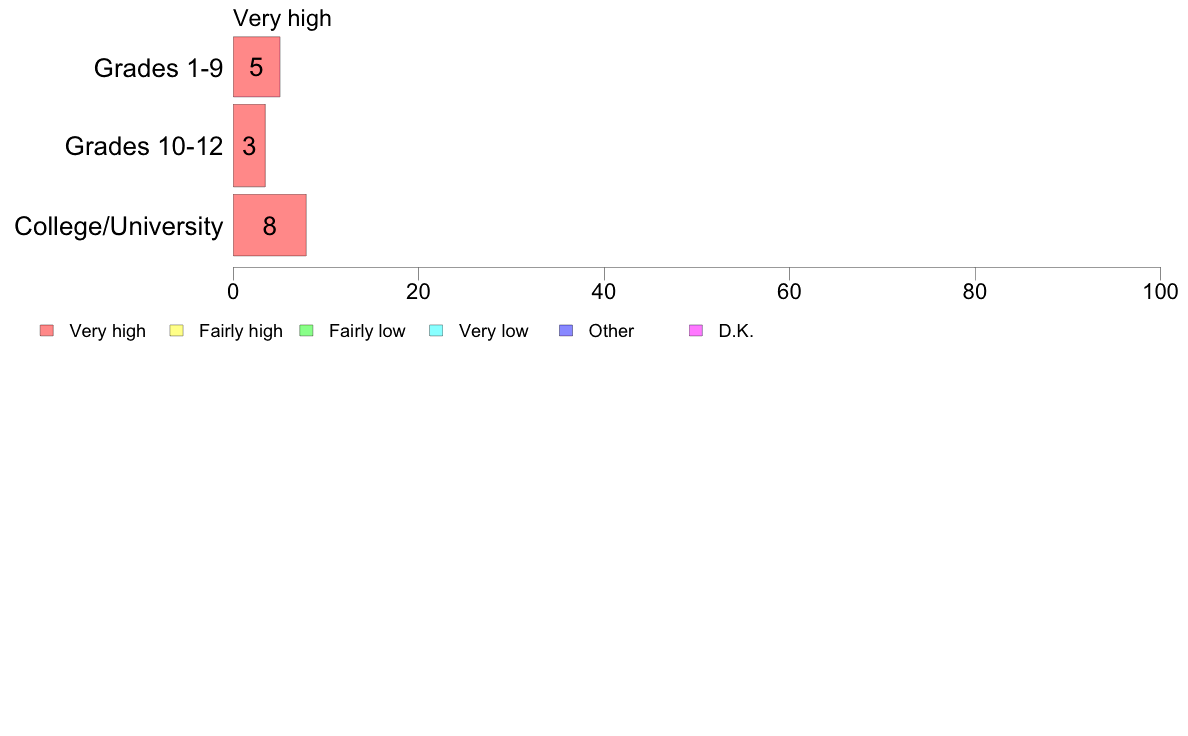Click the Very low legend text
The image size is (1188, 736).
(x=493, y=331)
